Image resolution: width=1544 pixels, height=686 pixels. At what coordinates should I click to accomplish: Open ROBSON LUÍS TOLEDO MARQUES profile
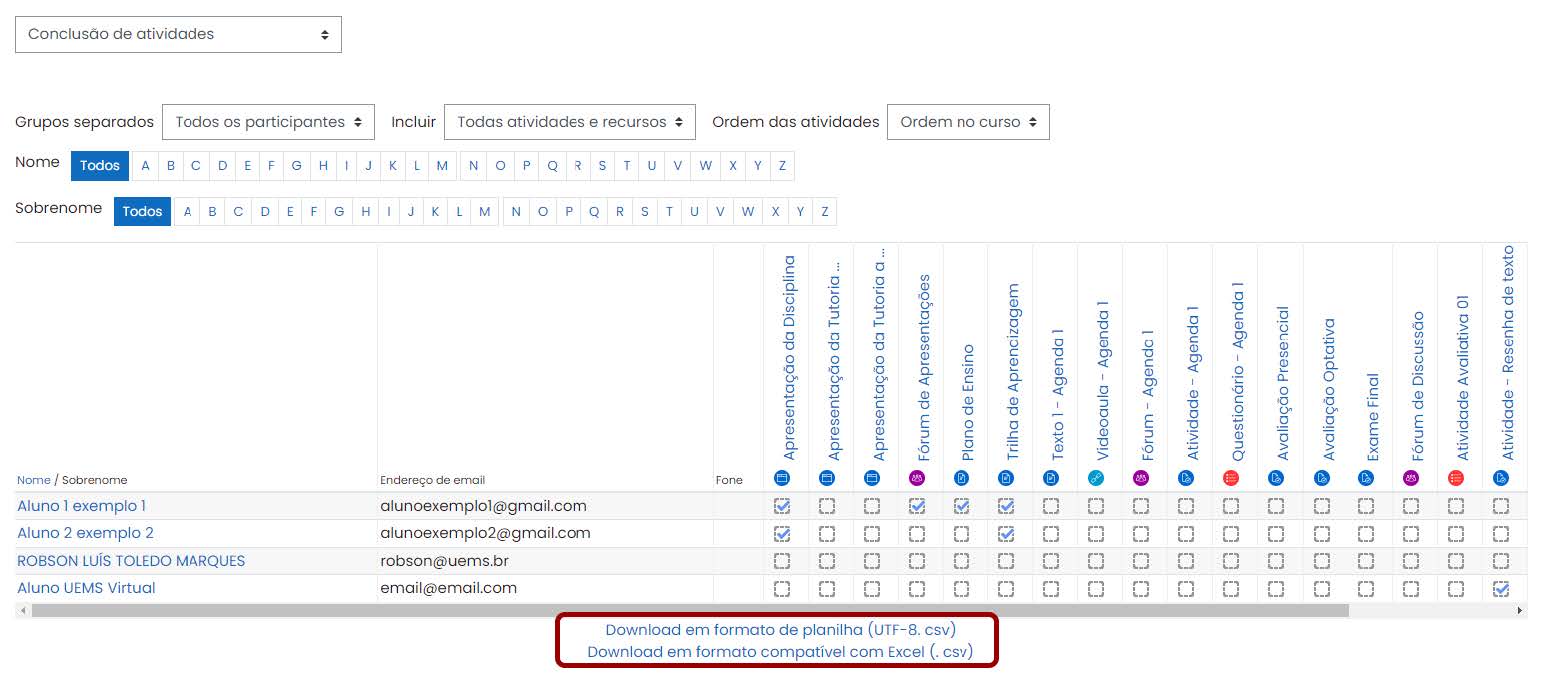pyautogui.click(x=130, y=560)
